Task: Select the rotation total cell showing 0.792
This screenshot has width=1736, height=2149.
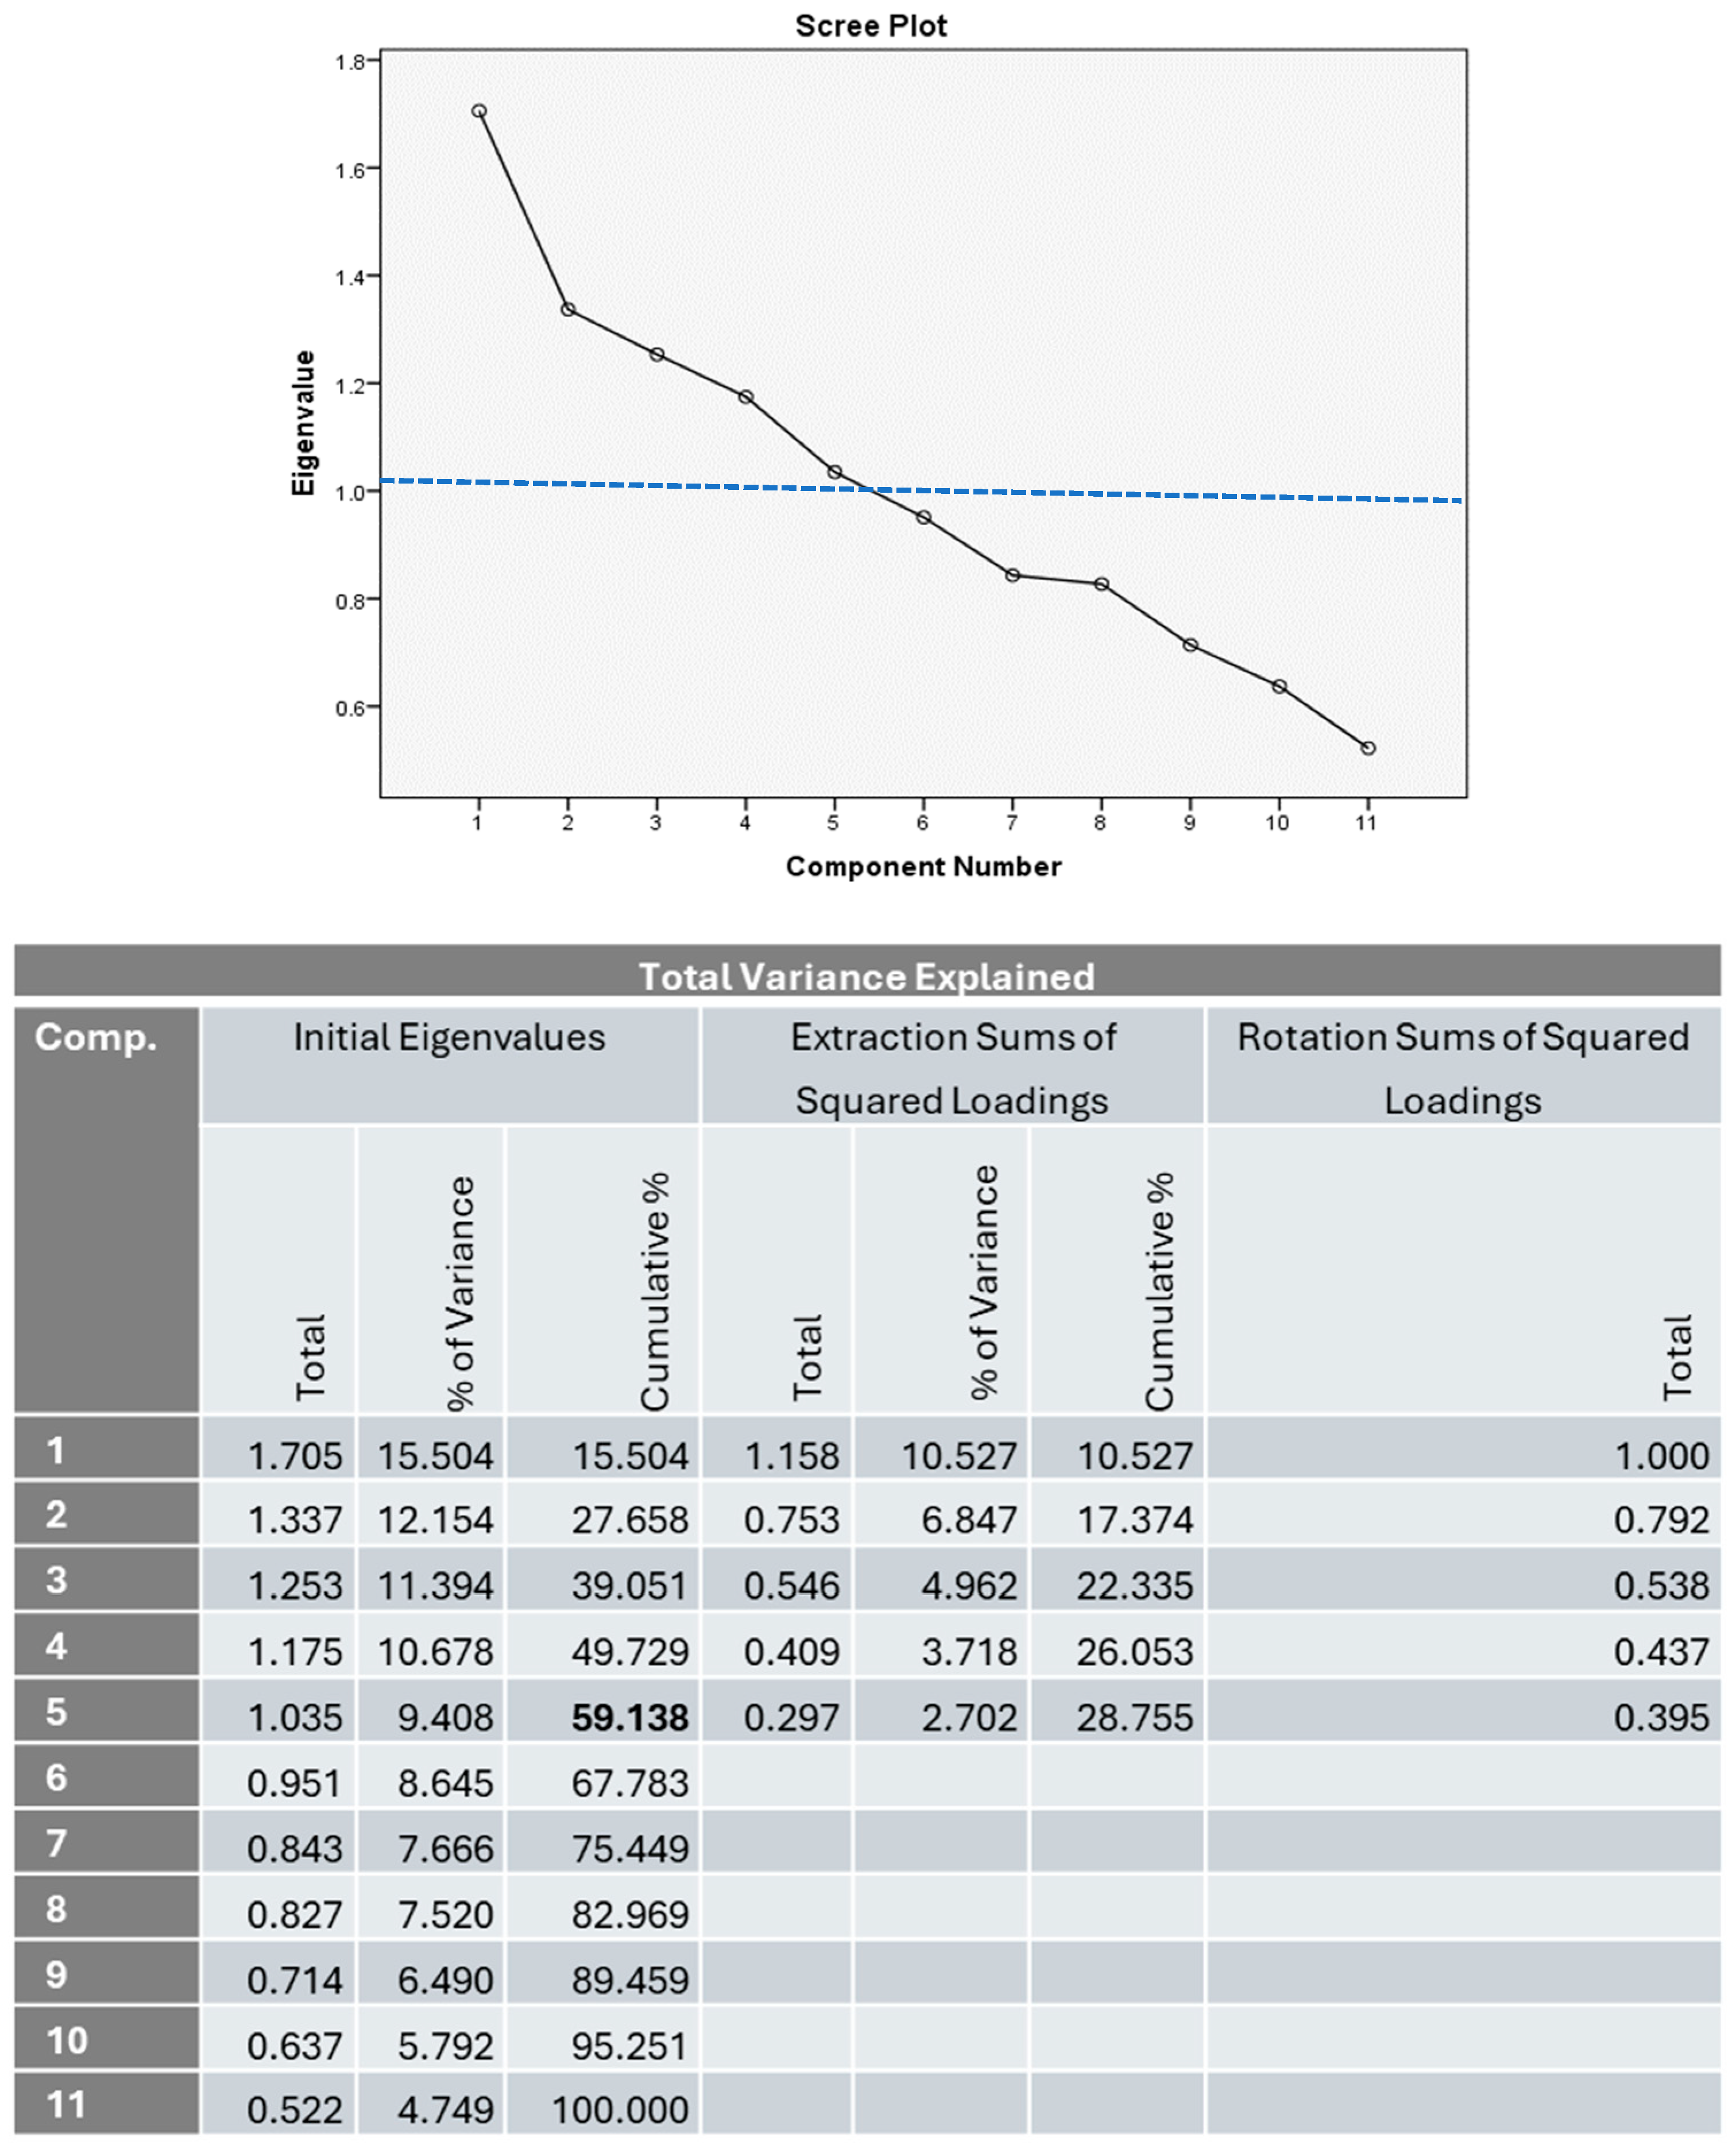Action: pyautogui.click(x=1660, y=1520)
